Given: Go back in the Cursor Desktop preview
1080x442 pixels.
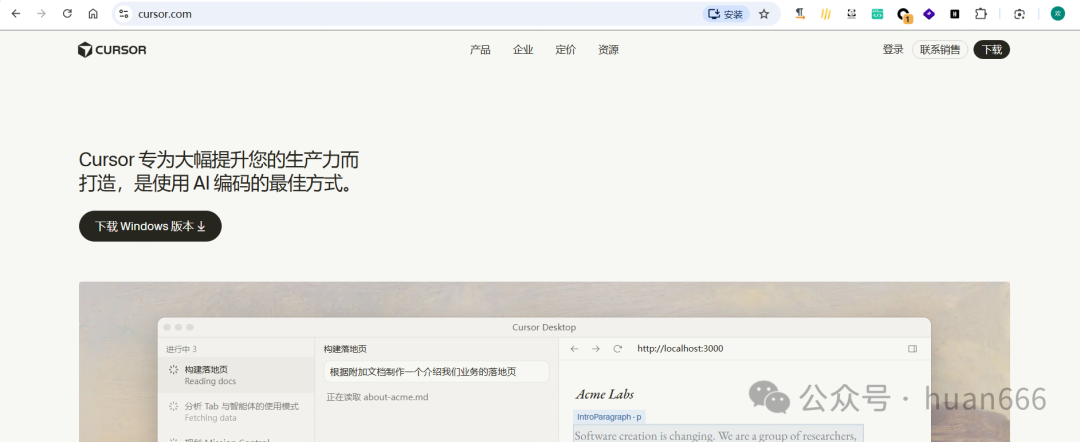Looking at the screenshot, I should [574, 349].
